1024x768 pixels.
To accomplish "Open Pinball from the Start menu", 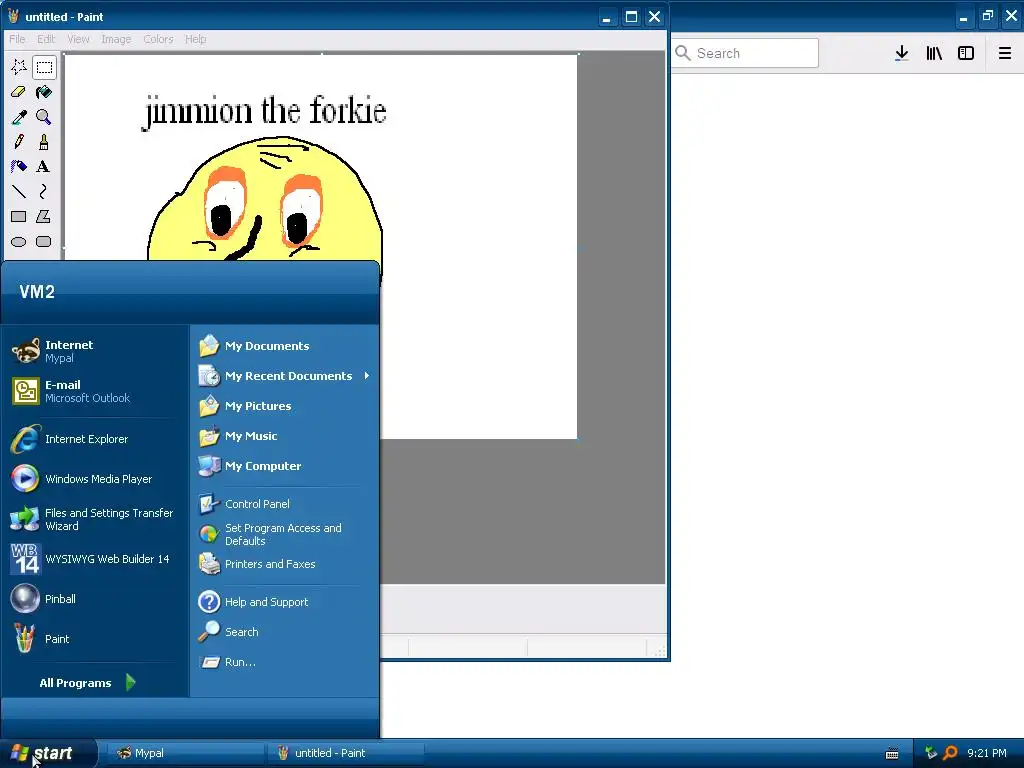I will [x=95, y=599].
